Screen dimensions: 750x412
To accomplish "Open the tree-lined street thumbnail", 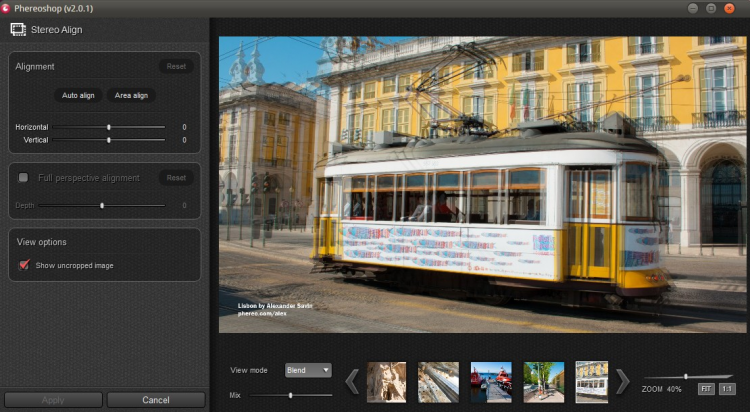I will tap(543, 382).
